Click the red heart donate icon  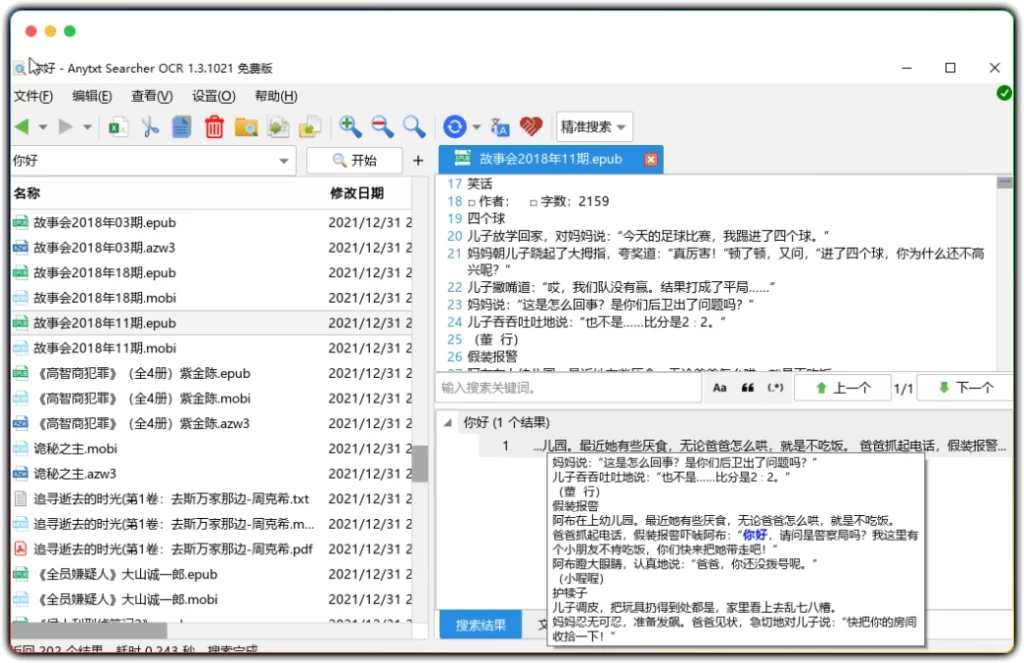[x=531, y=126]
